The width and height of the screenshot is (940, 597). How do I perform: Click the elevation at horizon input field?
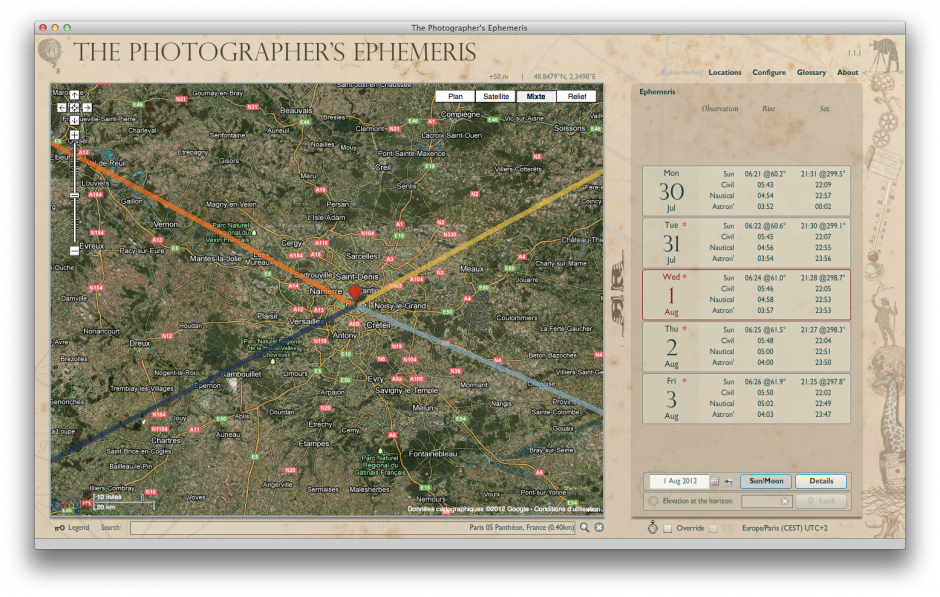tap(766, 501)
